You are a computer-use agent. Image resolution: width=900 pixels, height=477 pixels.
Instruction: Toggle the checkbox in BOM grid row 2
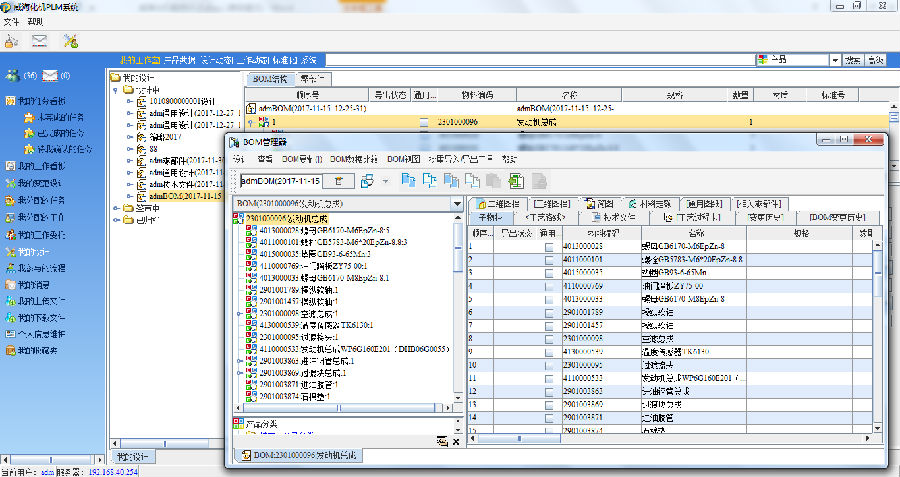click(x=548, y=259)
